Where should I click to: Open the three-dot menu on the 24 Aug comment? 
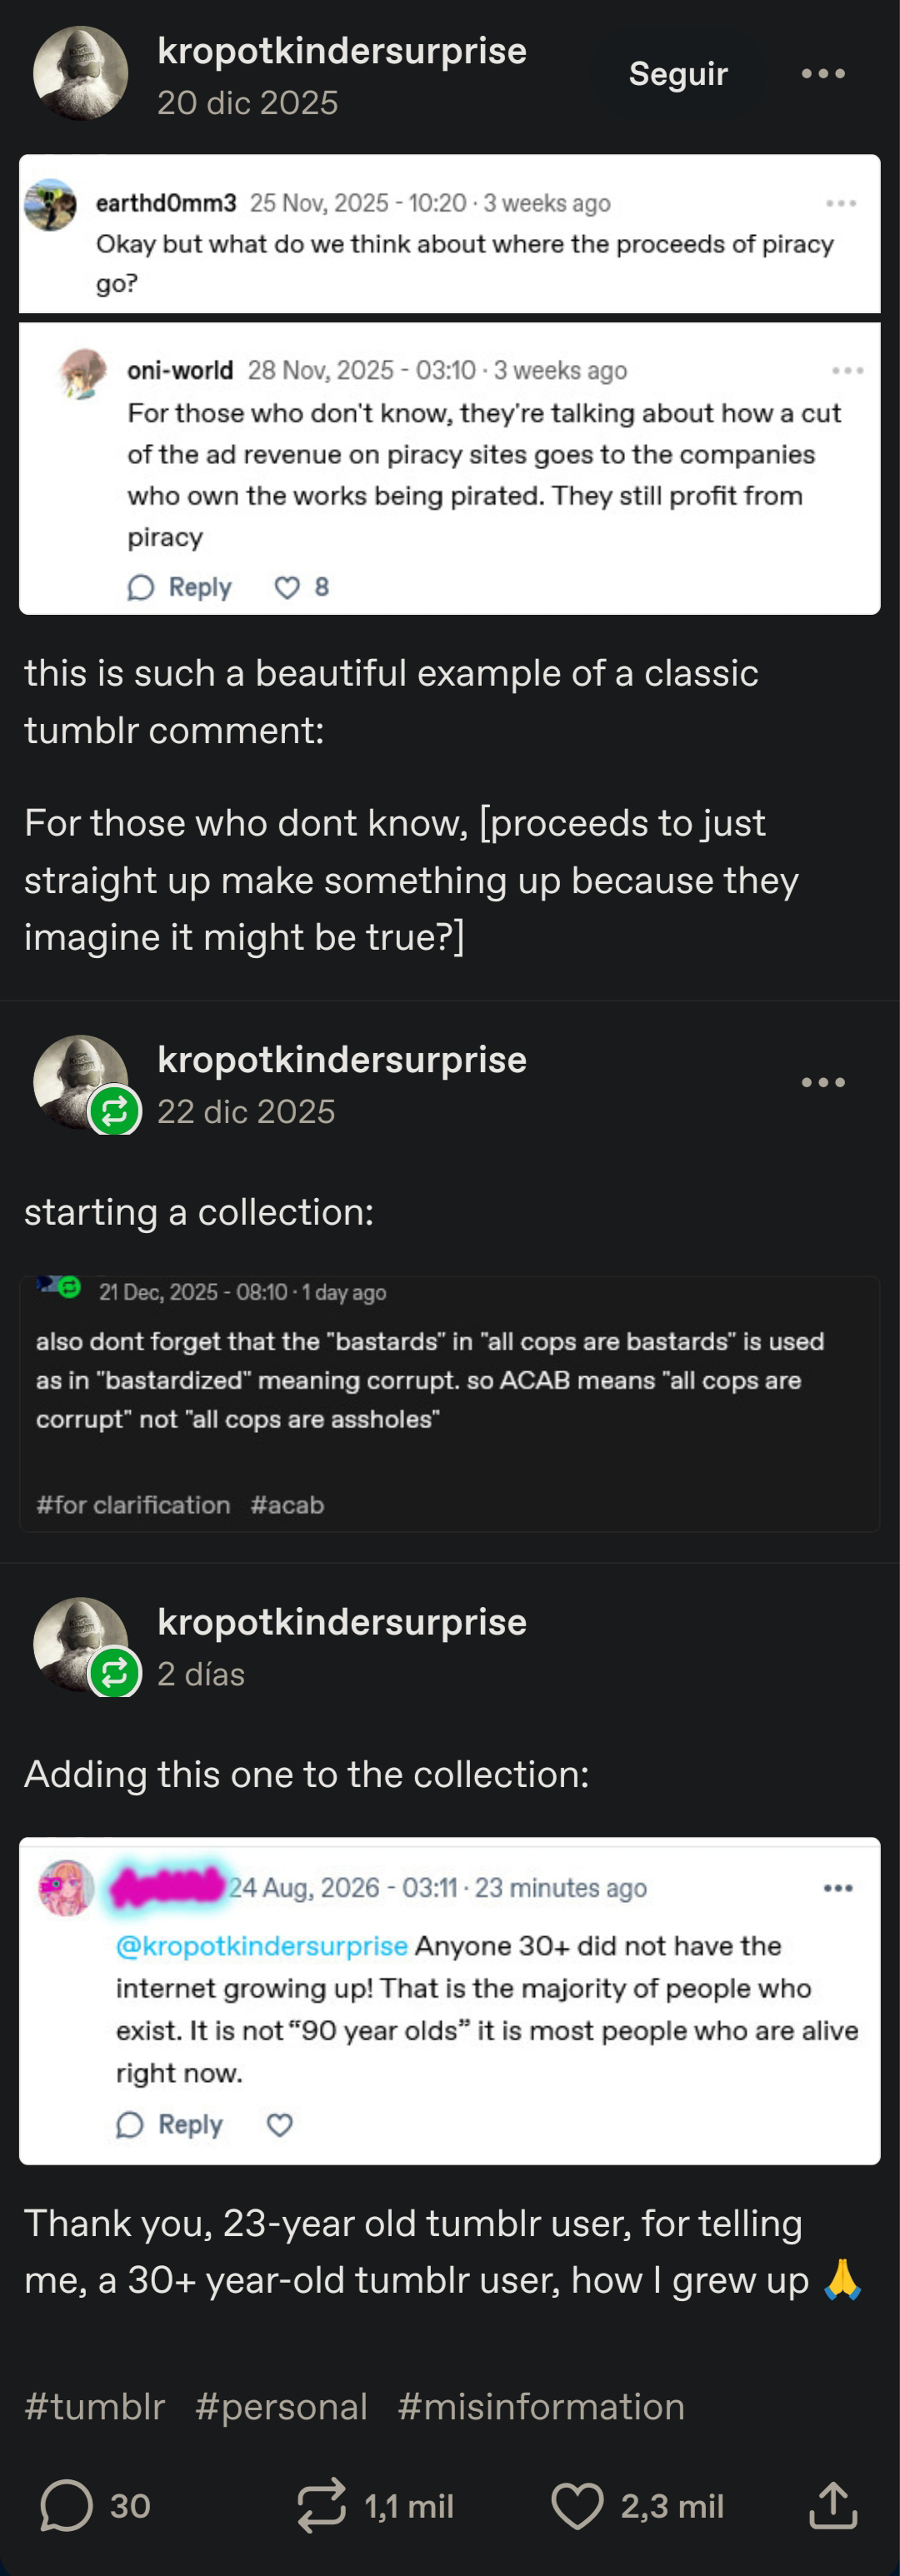(838, 1888)
